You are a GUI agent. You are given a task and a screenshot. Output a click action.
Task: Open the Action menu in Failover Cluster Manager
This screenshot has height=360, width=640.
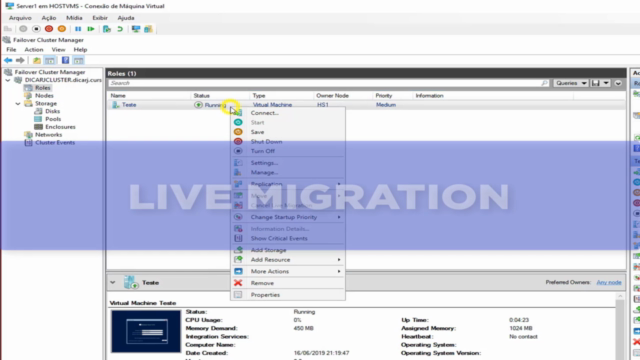tap(34, 49)
